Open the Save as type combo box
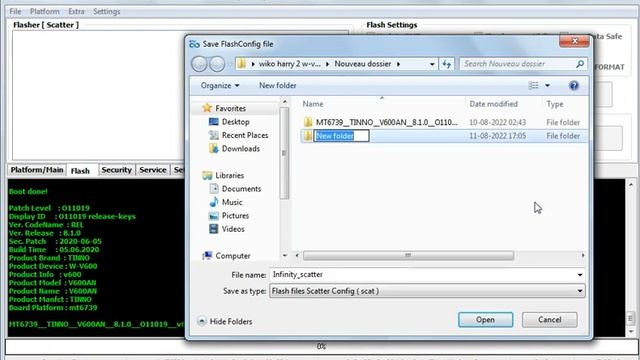Viewport: 640px width, 360px height. 427,291
